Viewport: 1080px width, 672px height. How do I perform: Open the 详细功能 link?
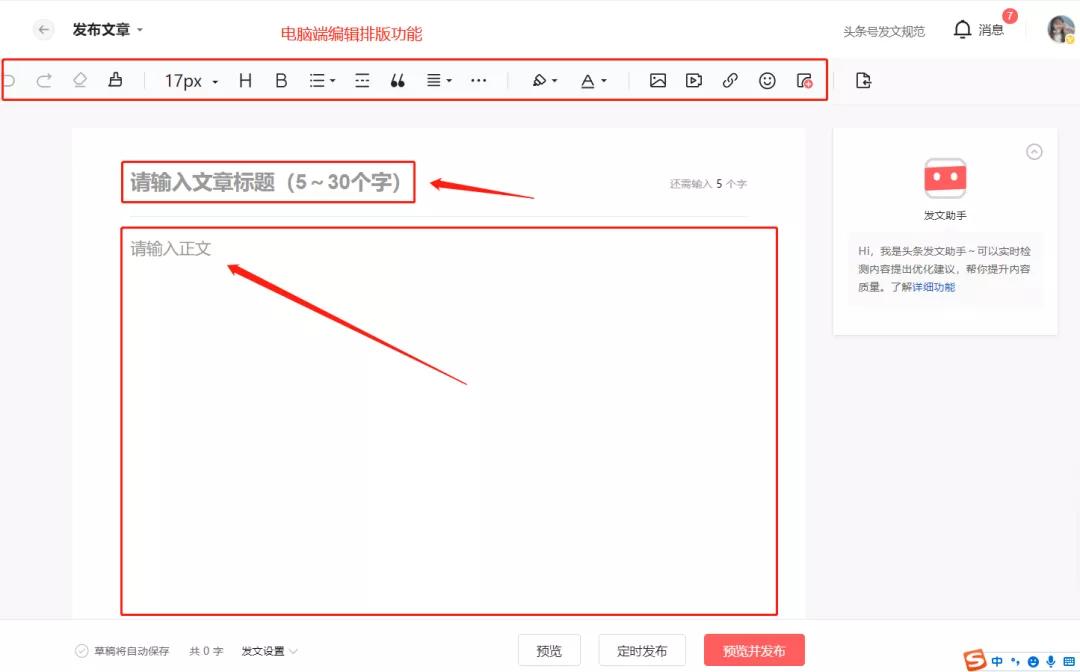click(x=932, y=287)
